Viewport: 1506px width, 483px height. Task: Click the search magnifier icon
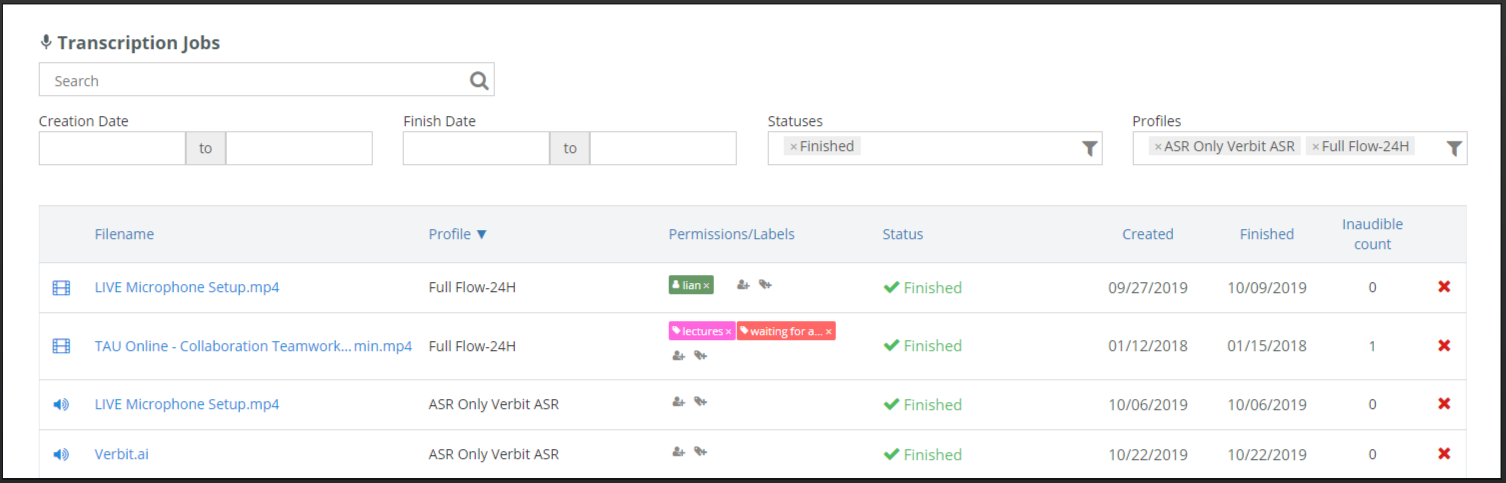[x=479, y=81]
